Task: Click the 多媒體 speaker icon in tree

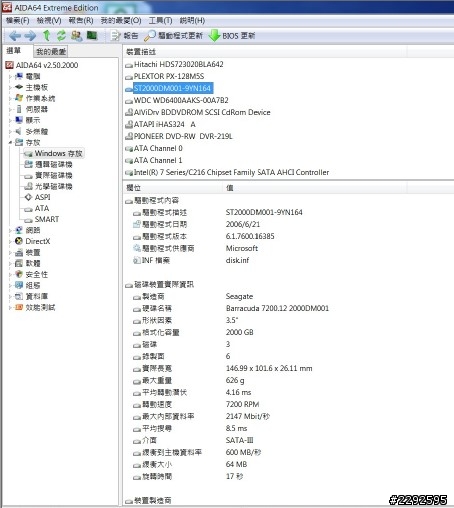Action: point(19,131)
